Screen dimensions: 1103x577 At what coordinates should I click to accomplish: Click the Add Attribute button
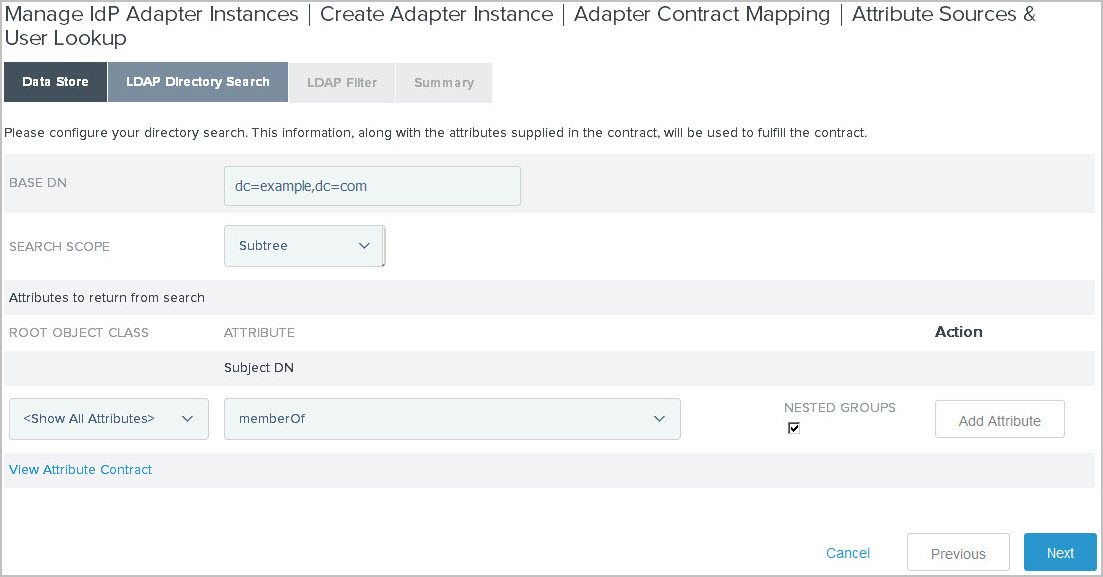(999, 418)
